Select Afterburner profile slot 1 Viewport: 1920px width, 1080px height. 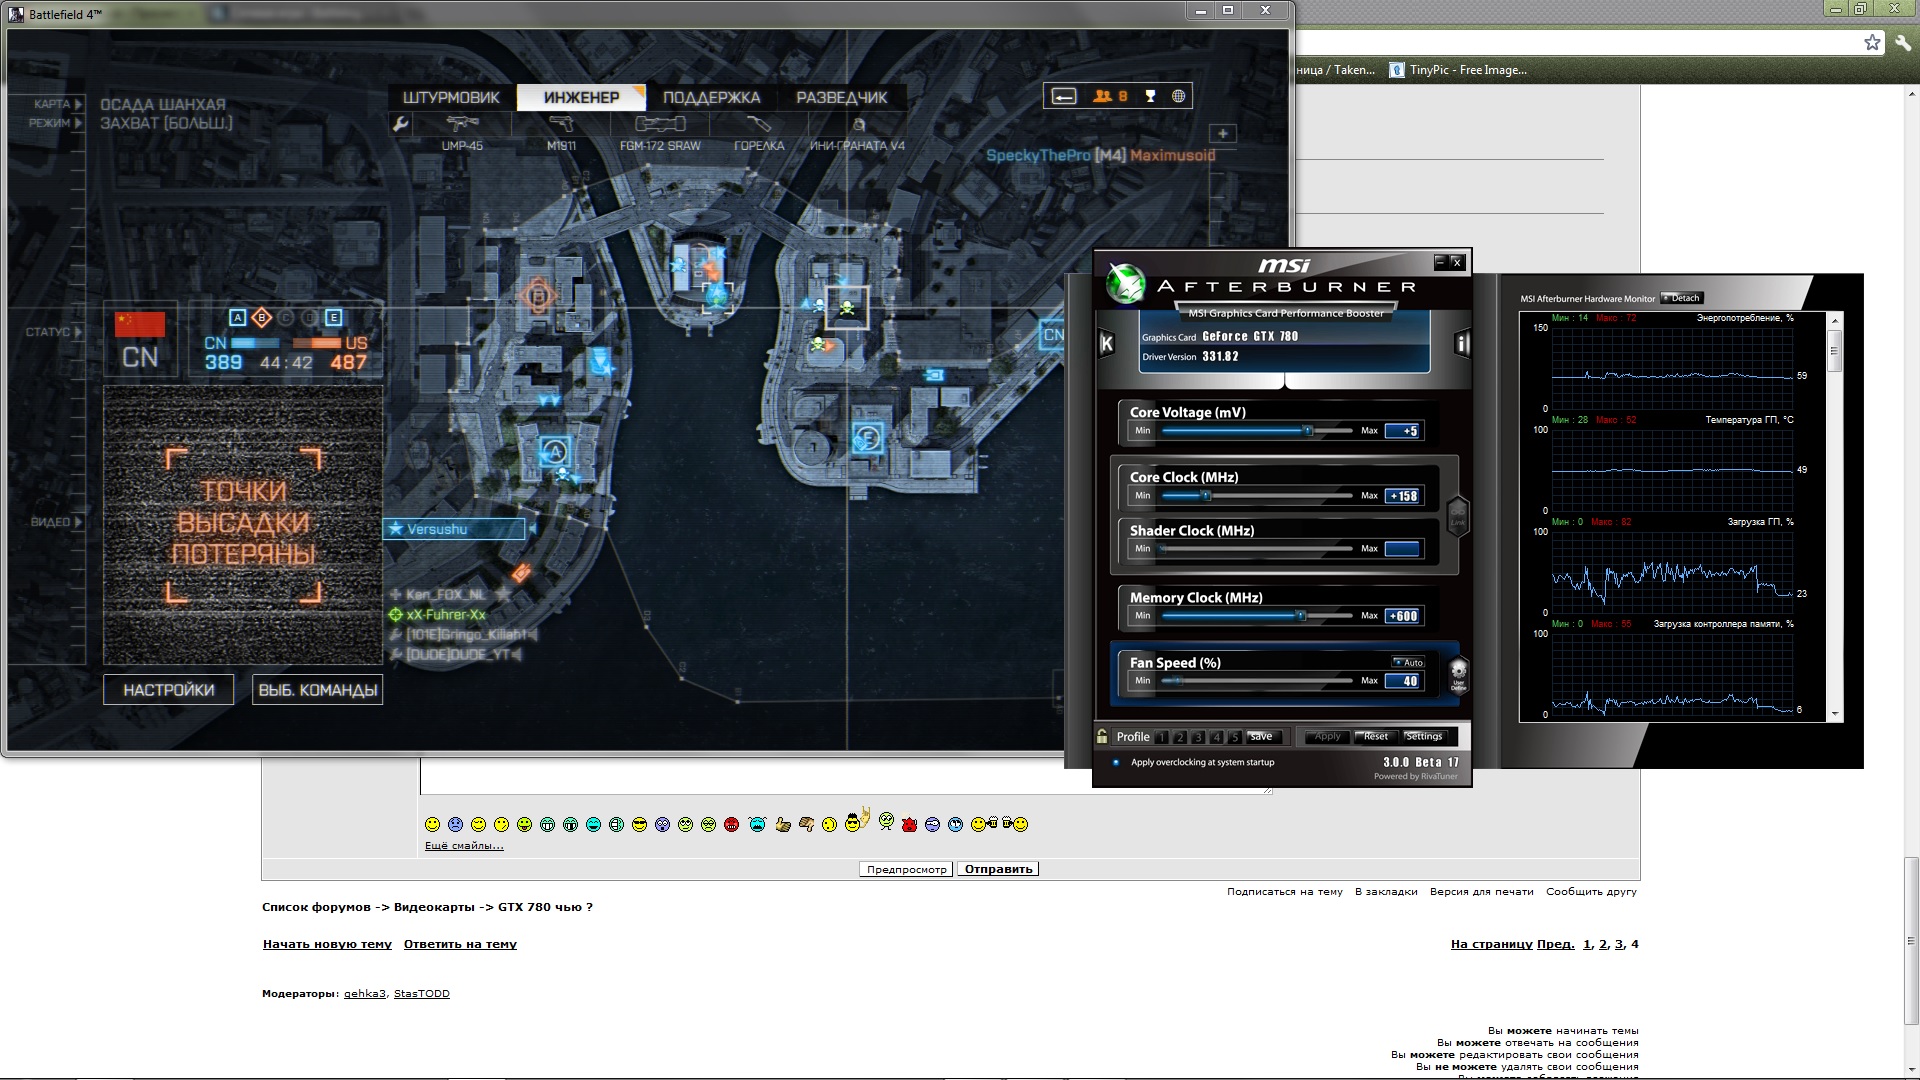tap(1161, 737)
